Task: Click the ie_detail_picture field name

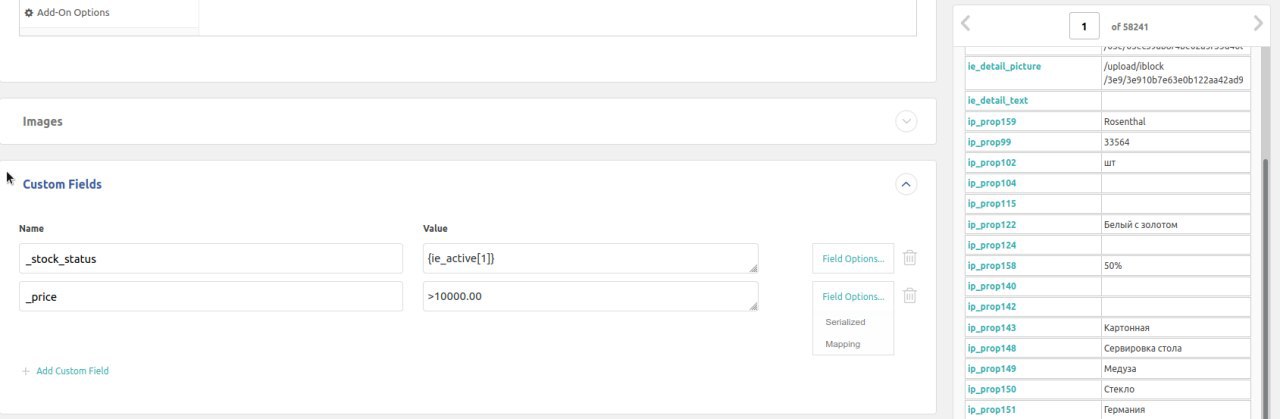Action: coord(1004,66)
